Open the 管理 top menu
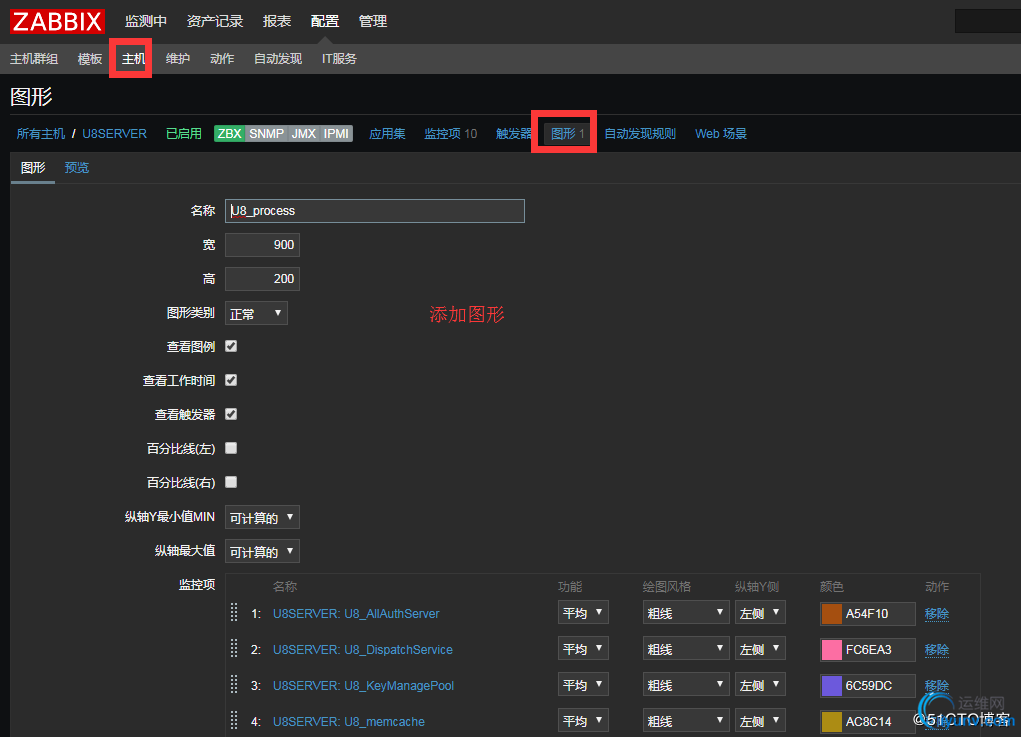1021x737 pixels. tap(373, 21)
